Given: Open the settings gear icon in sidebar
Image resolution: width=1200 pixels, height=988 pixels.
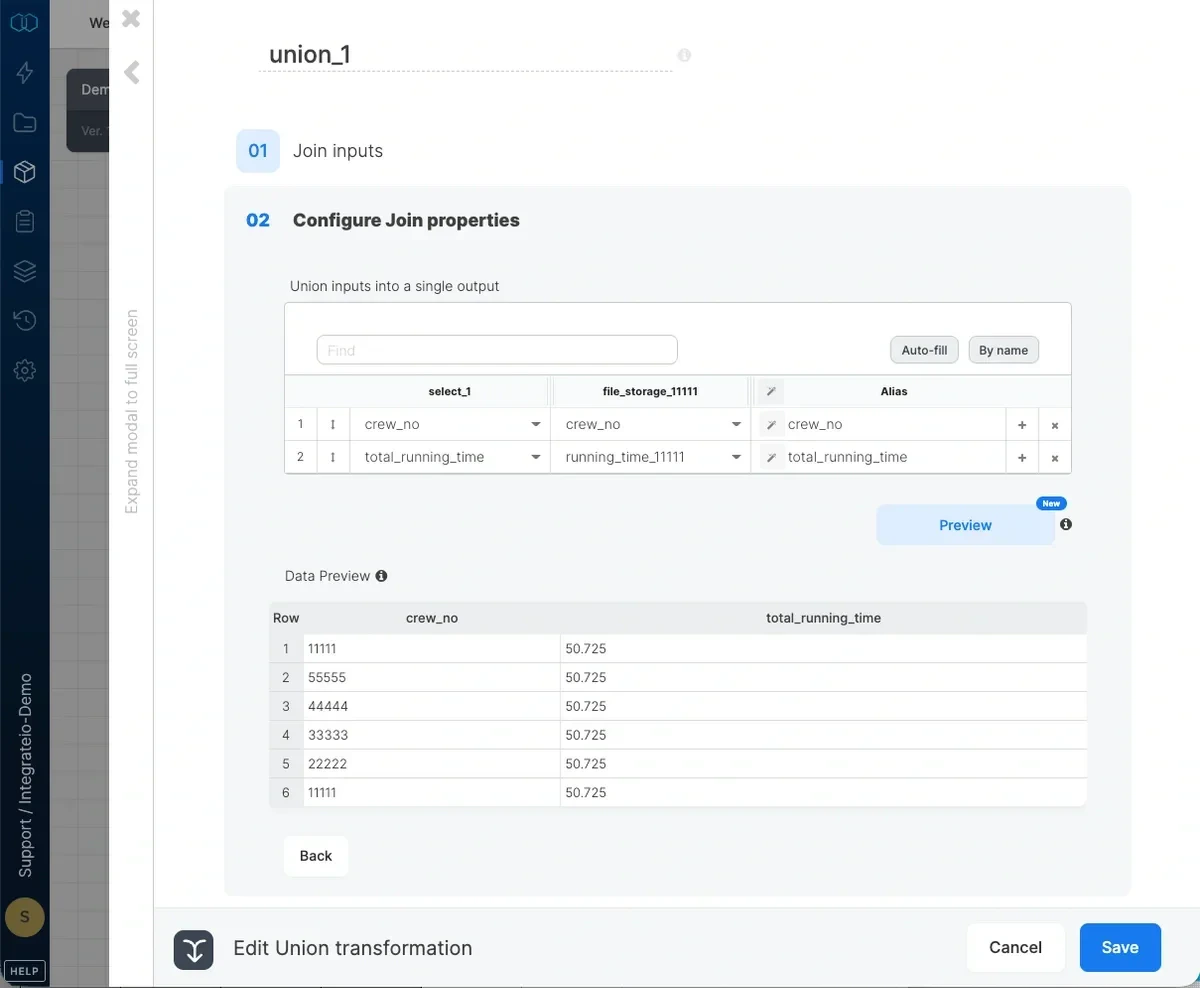Looking at the screenshot, I should [x=25, y=371].
